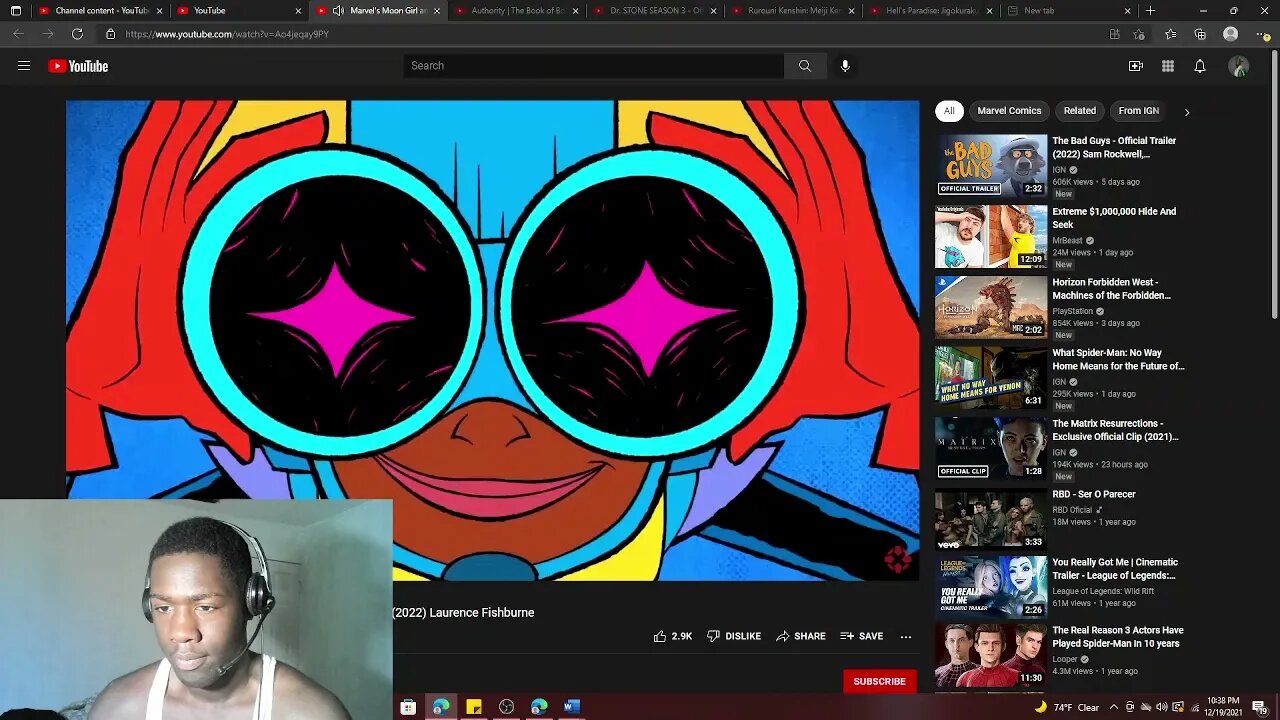The image size is (1280, 720).
Task: Share the video
Action: coord(801,636)
